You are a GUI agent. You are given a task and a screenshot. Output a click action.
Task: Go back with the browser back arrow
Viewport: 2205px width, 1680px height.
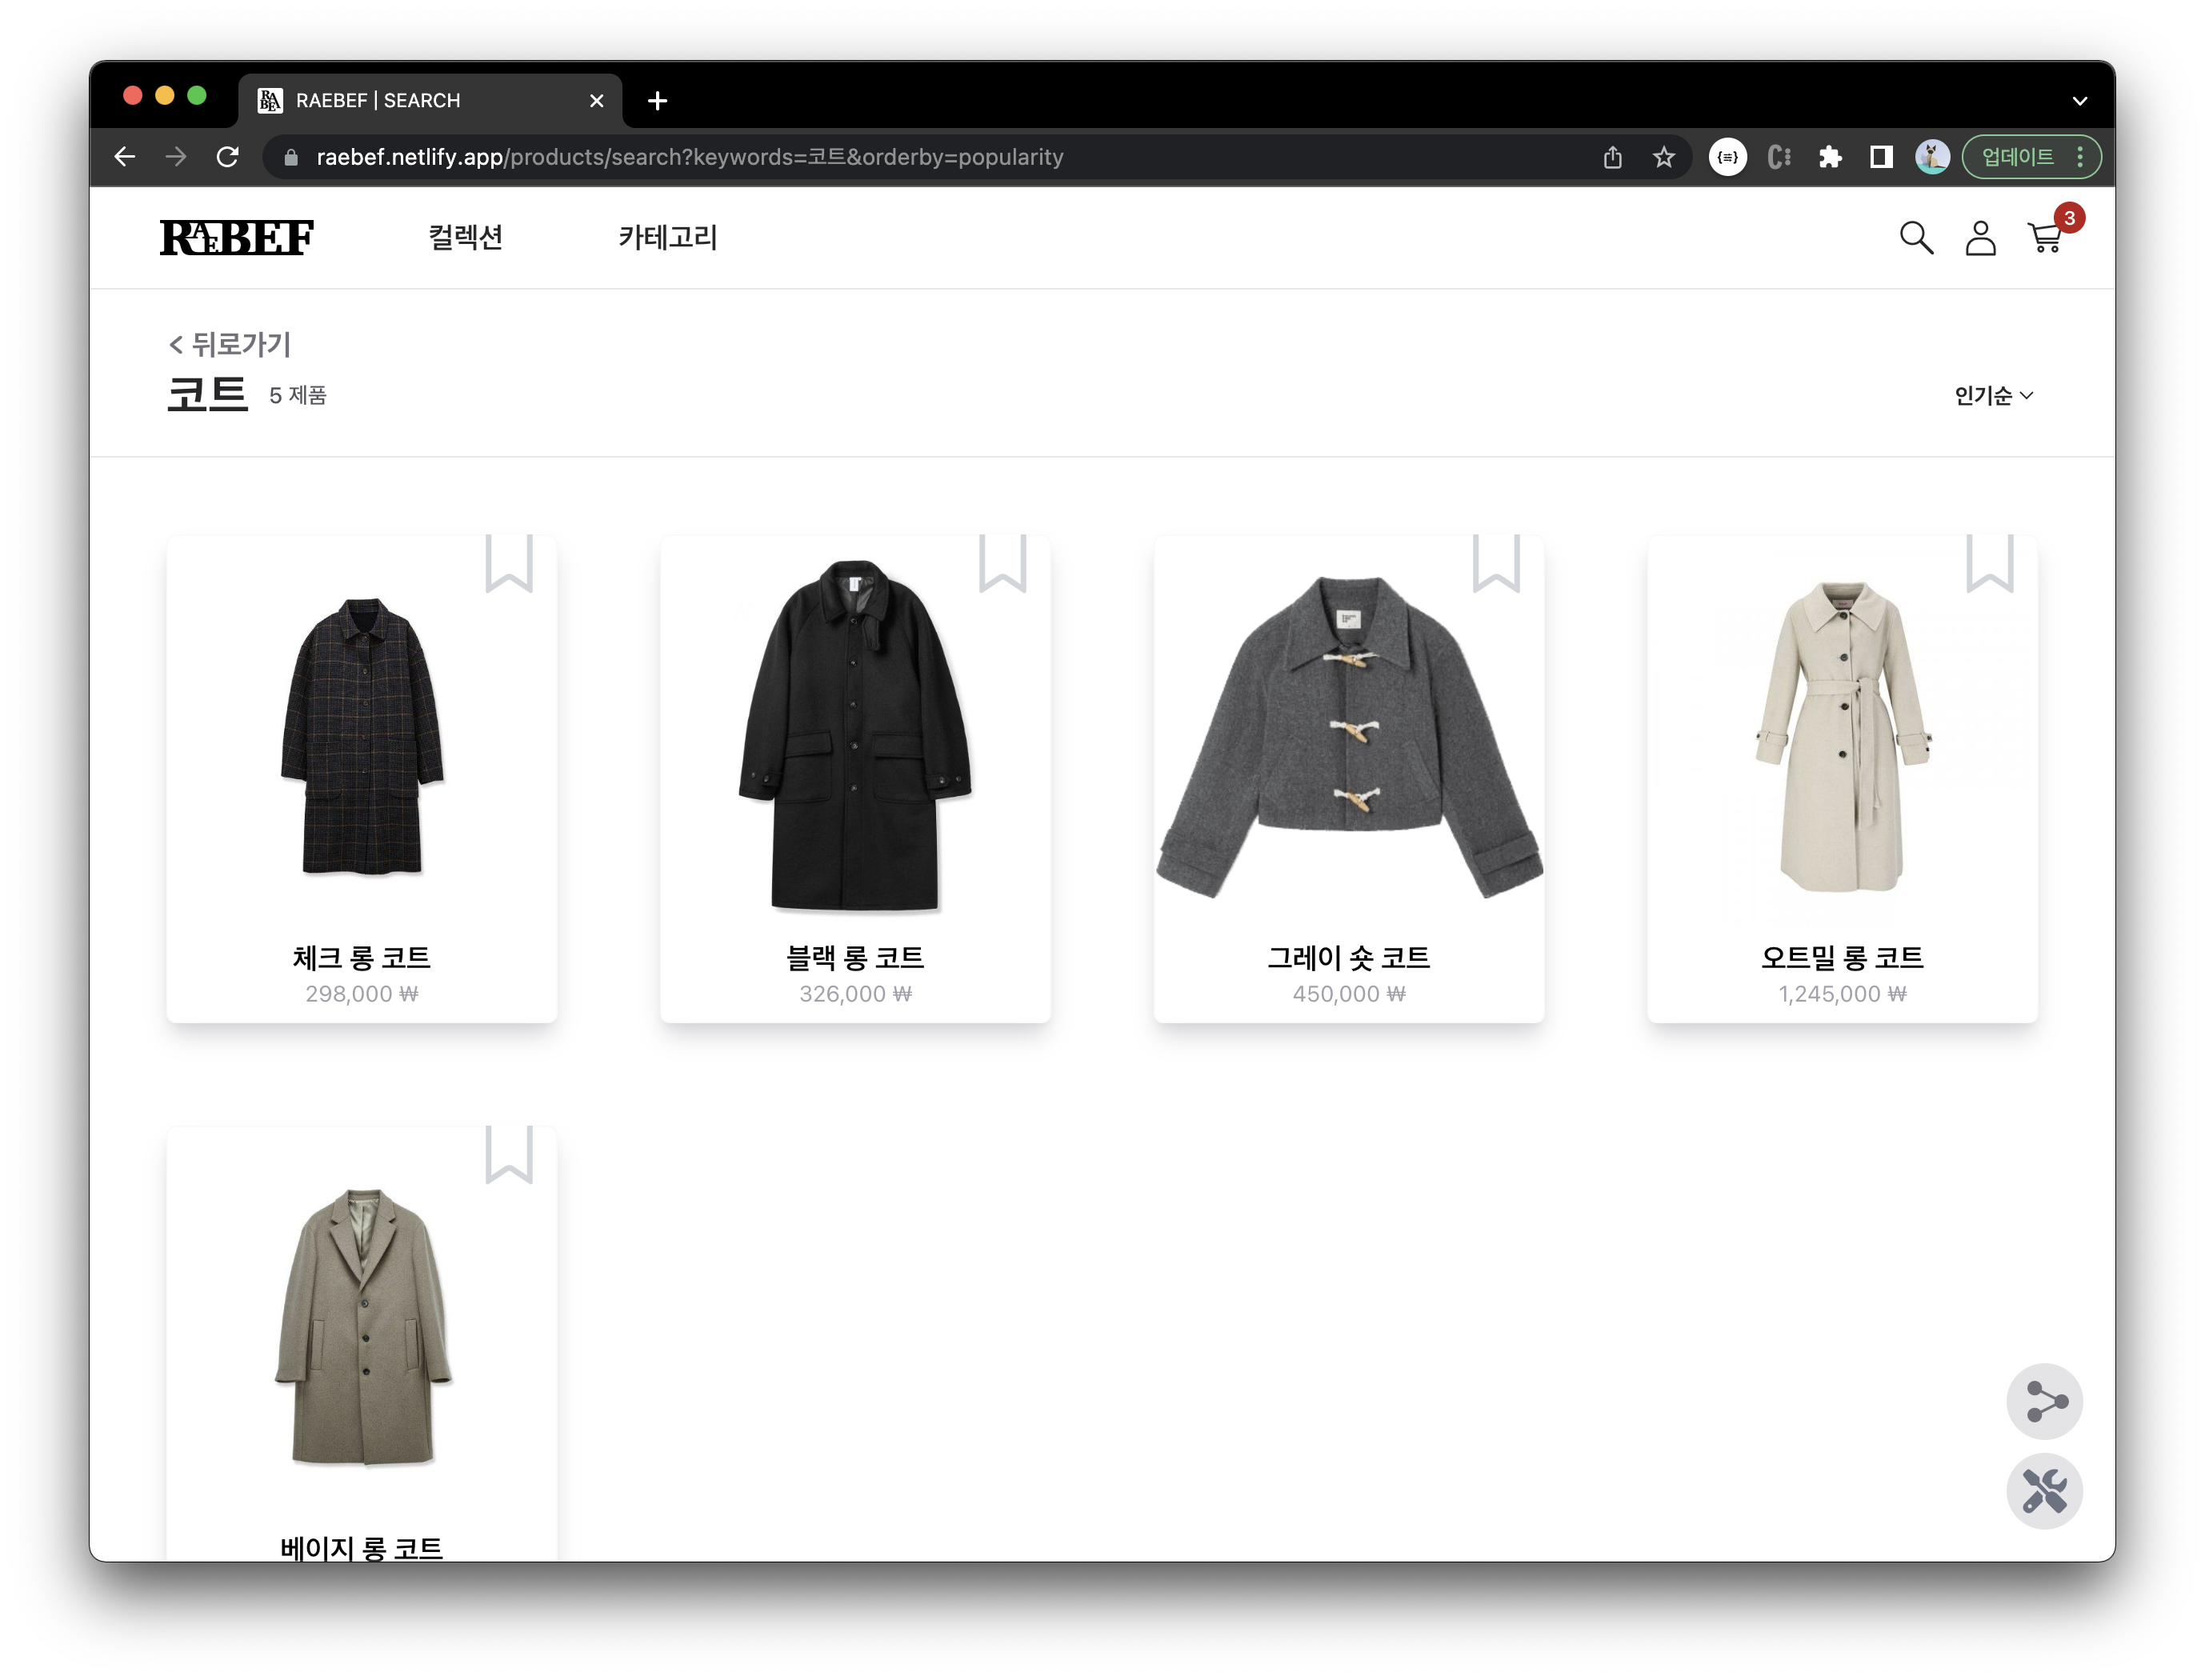pos(124,157)
